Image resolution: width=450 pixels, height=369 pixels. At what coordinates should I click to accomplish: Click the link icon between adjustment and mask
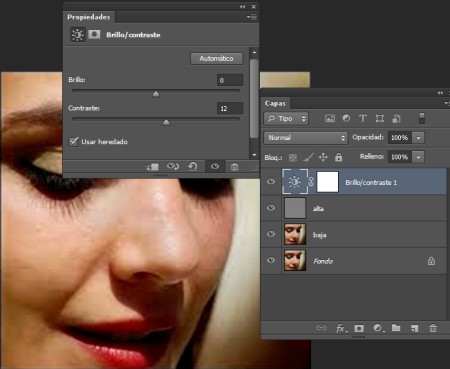point(311,182)
